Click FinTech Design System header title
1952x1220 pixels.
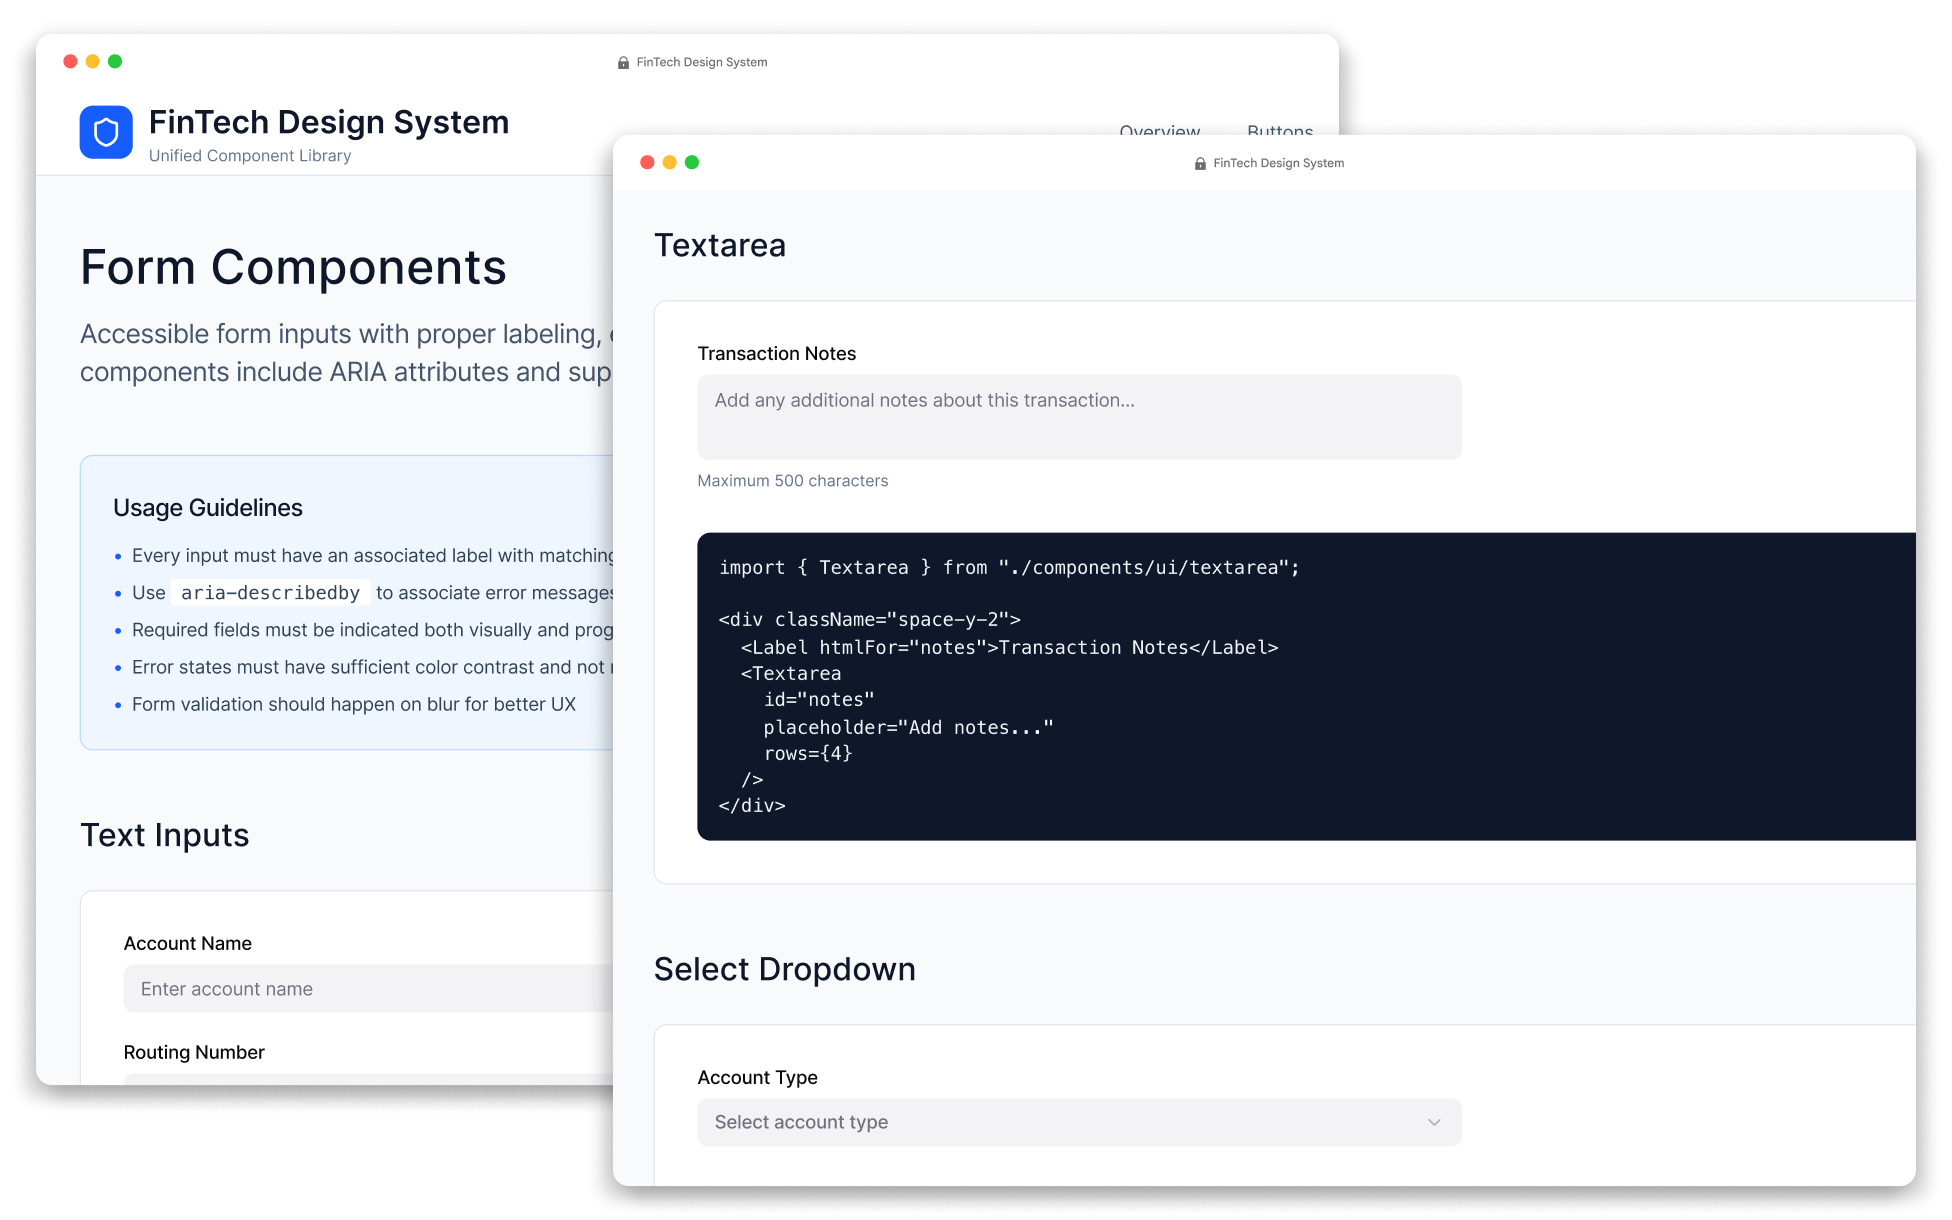coord(329,122)
